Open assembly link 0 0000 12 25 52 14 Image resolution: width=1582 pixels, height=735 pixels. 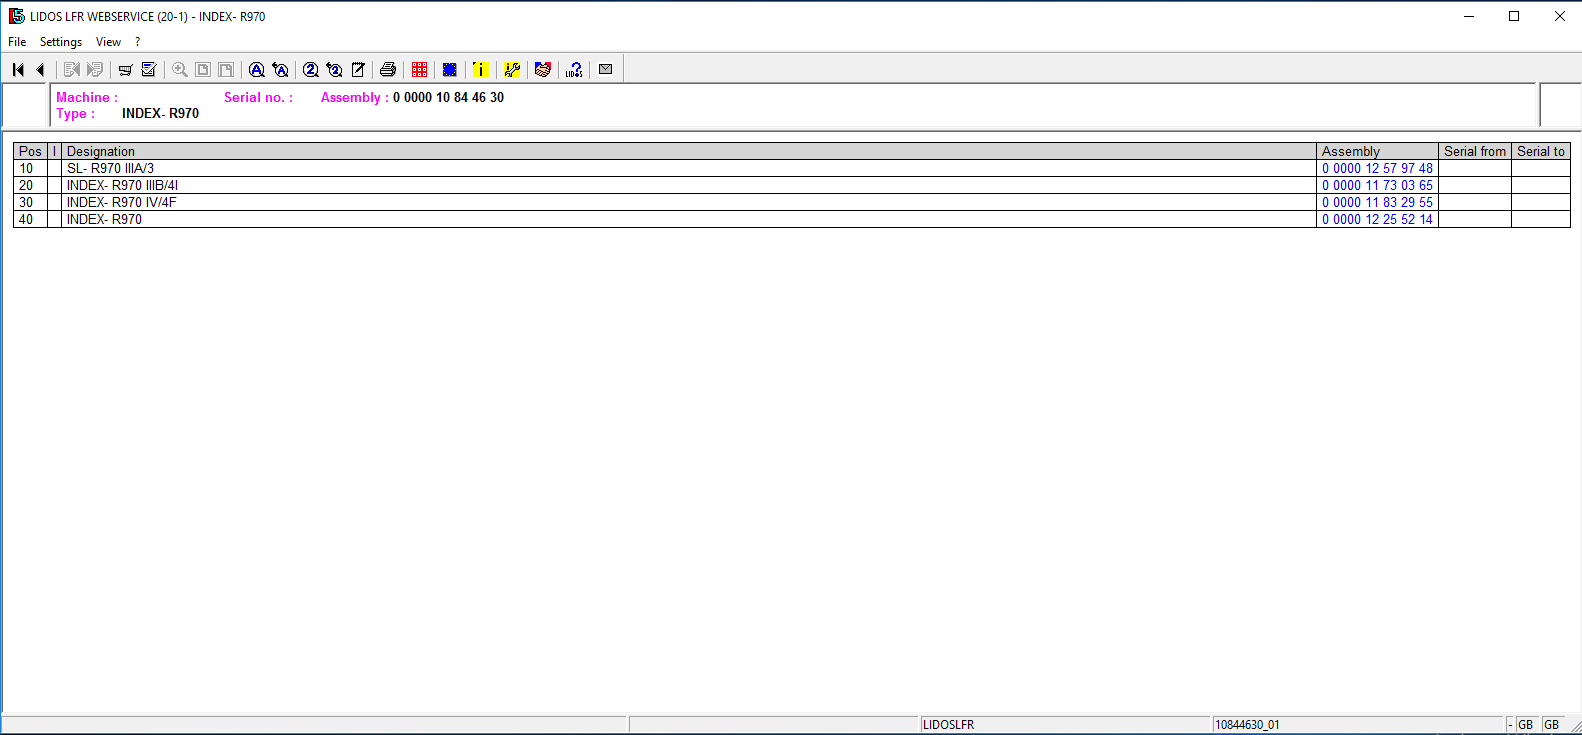pyautogui.click(x=1377, y=219)
